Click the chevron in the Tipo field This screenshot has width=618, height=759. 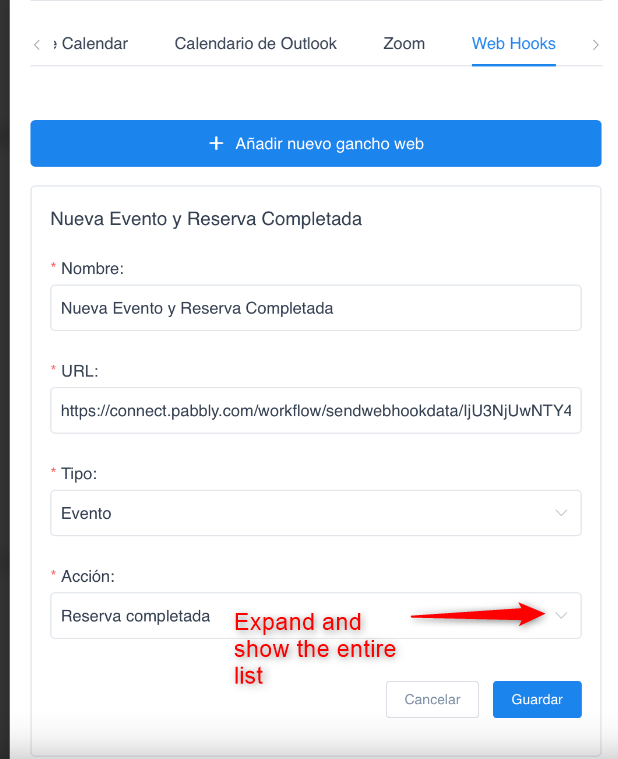tap(561, 513)
